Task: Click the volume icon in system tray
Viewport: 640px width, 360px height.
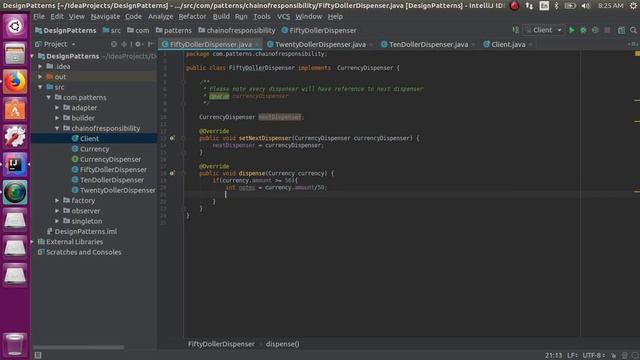Action: coord(586,6)
